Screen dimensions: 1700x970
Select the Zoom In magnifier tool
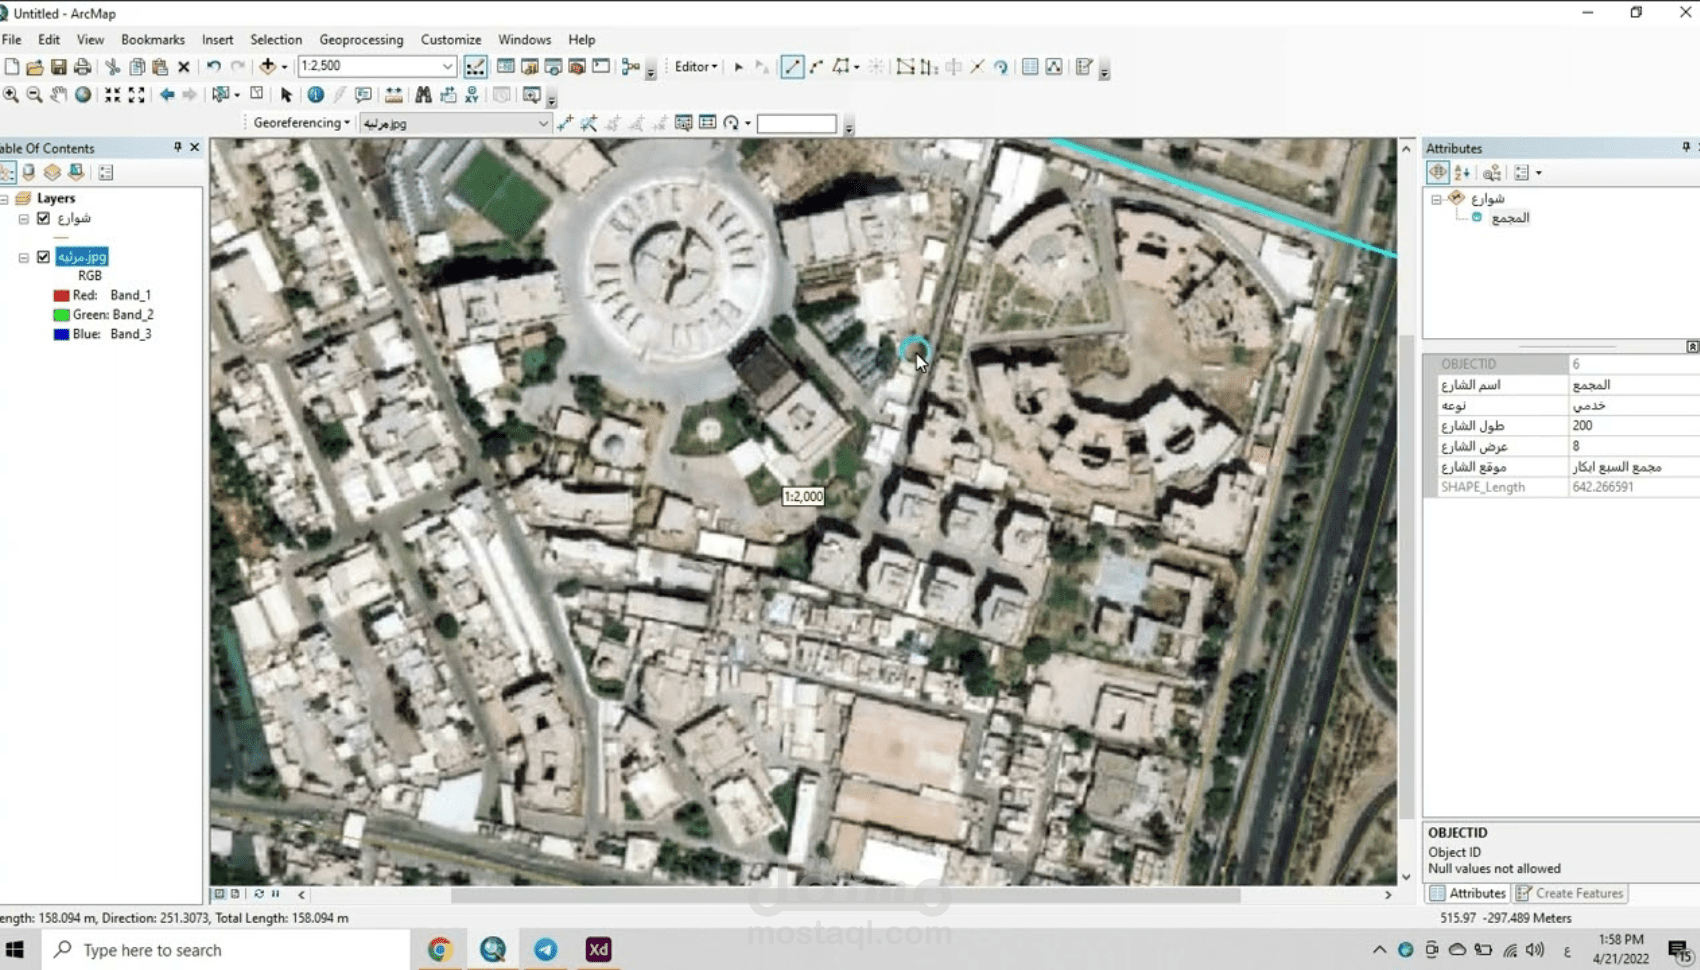click(11, 95)
